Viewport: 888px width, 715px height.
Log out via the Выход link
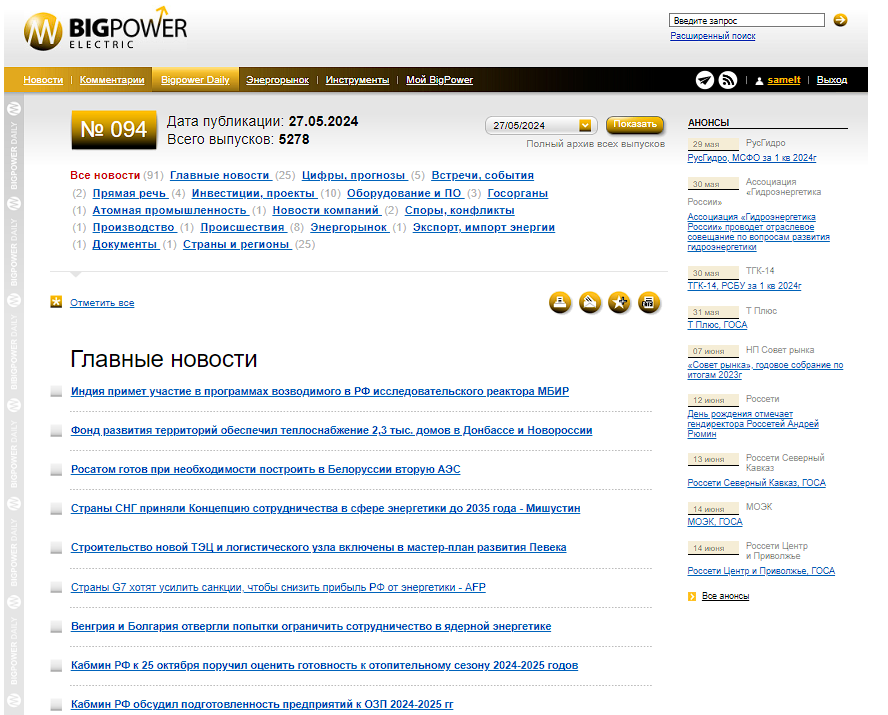[832, 80]
